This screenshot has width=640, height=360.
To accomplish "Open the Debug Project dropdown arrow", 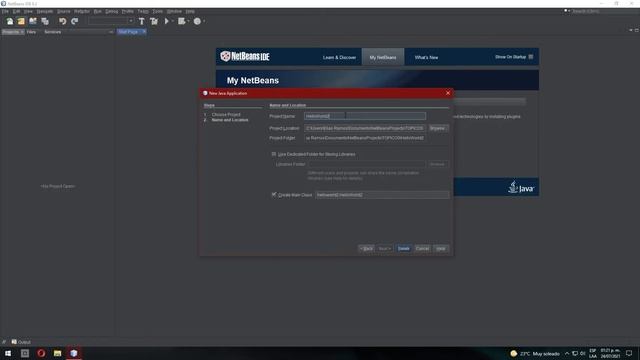I will (188, 21).
